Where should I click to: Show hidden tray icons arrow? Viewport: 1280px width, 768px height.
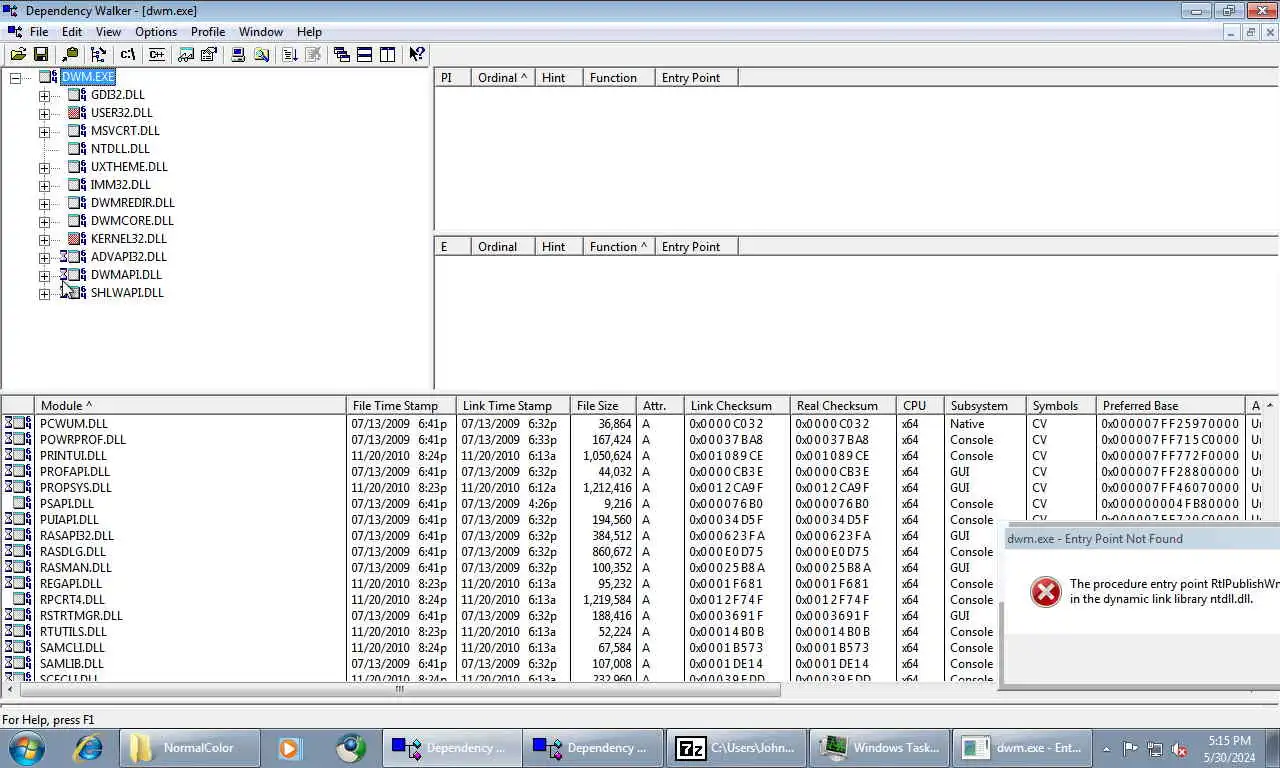coord(1106,748)
